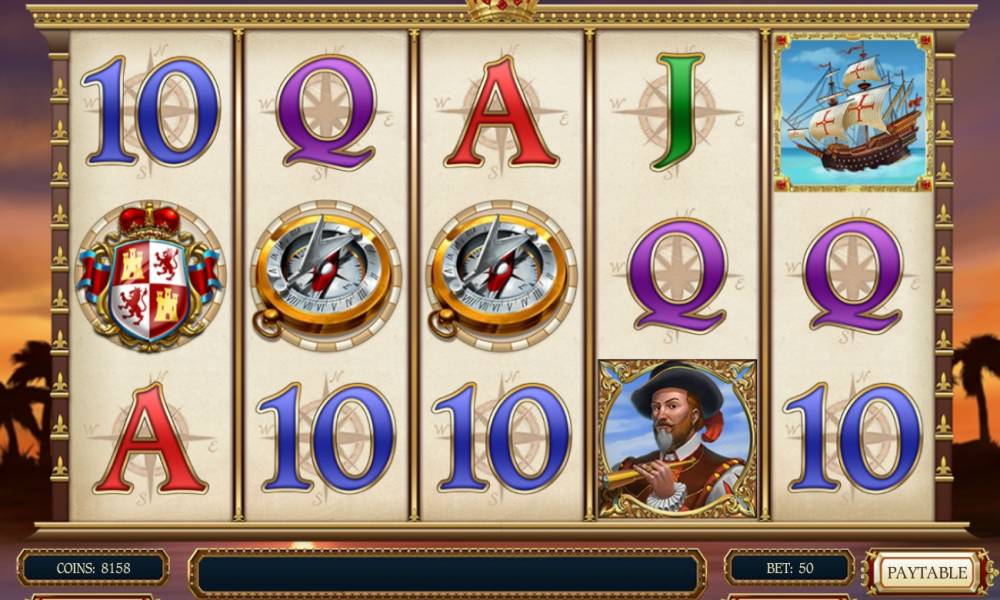Click the purple Q on reel five
This screenshot has width=1000, height=600.
coord(853,275)
